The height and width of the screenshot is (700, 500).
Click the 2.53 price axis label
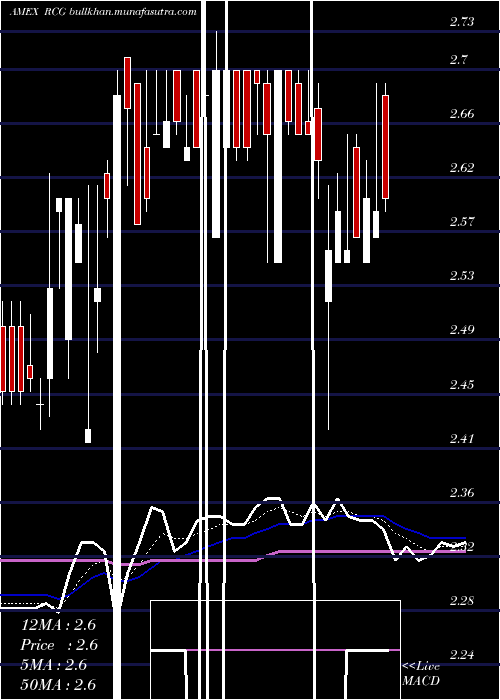point(462,275)
